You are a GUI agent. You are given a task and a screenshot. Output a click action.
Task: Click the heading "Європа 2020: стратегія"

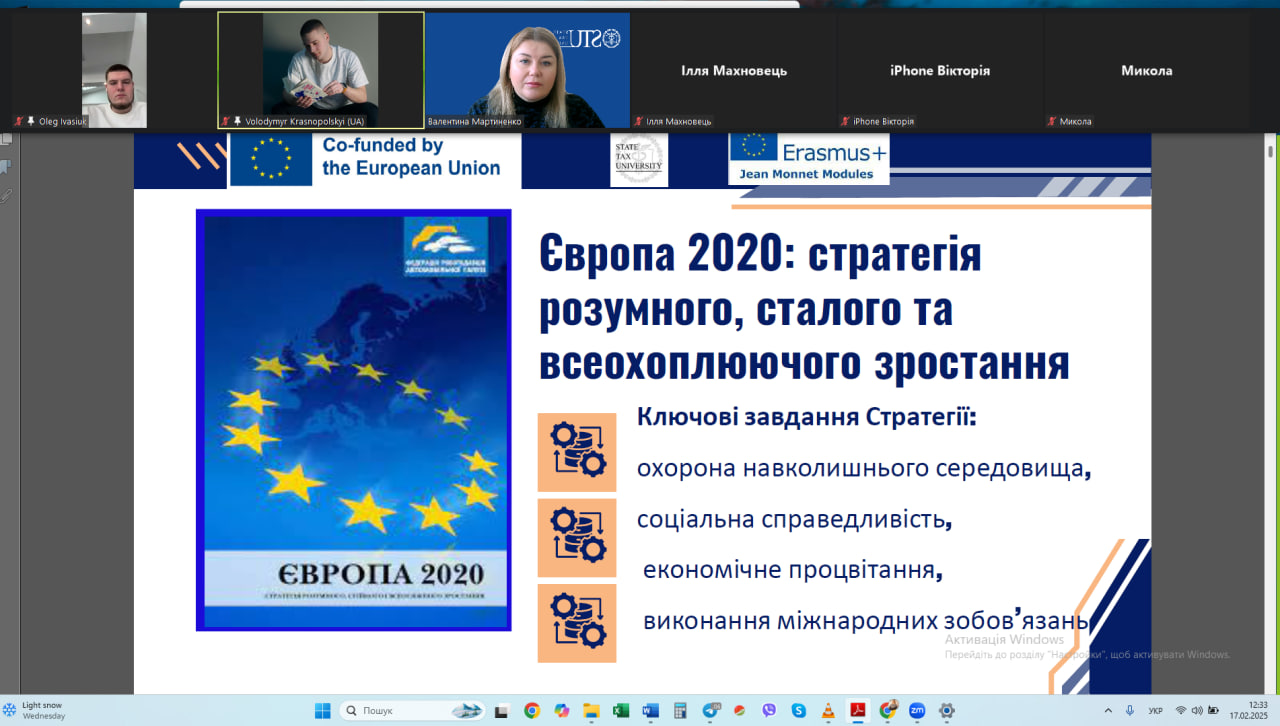760,254
